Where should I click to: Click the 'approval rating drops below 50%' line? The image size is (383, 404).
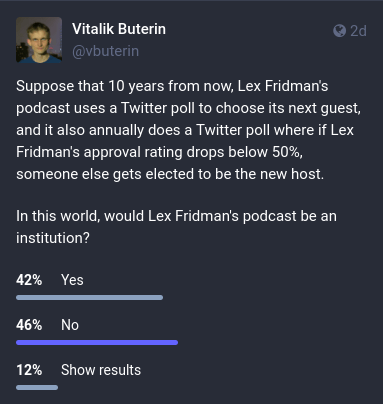click(159, 152)
